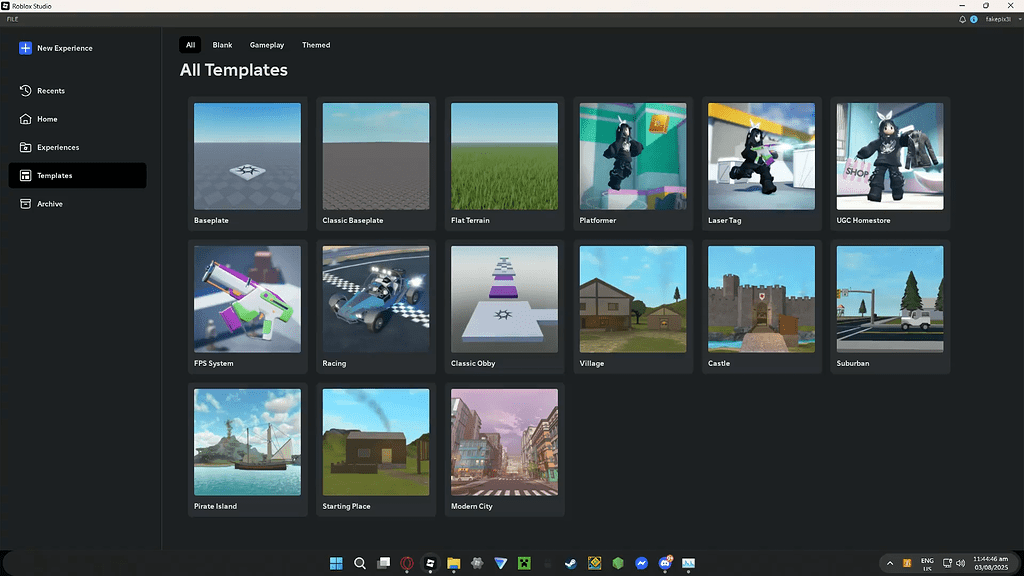Launch Opera GX from the taskbar
1024x576 pixels.
407,563
